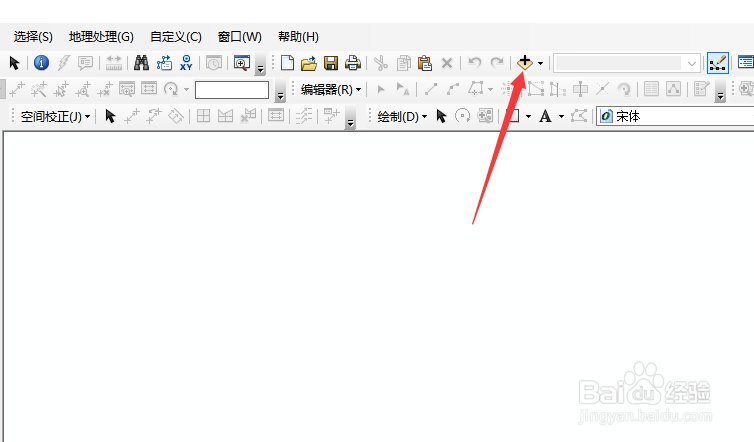Viewport: 754px width, 442px height.
Task: Save the map with the floppy icon
Action: click(x=331, y=63)
